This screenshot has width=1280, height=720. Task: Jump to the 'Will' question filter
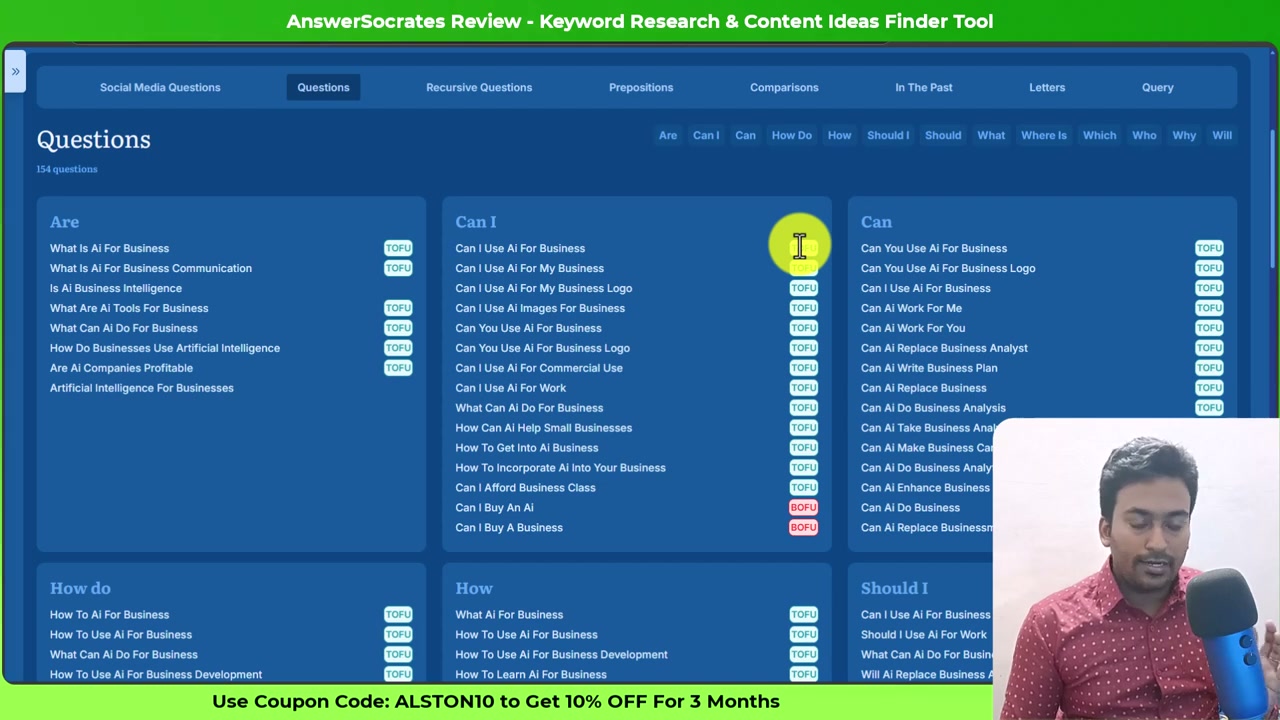(1222, 135)
